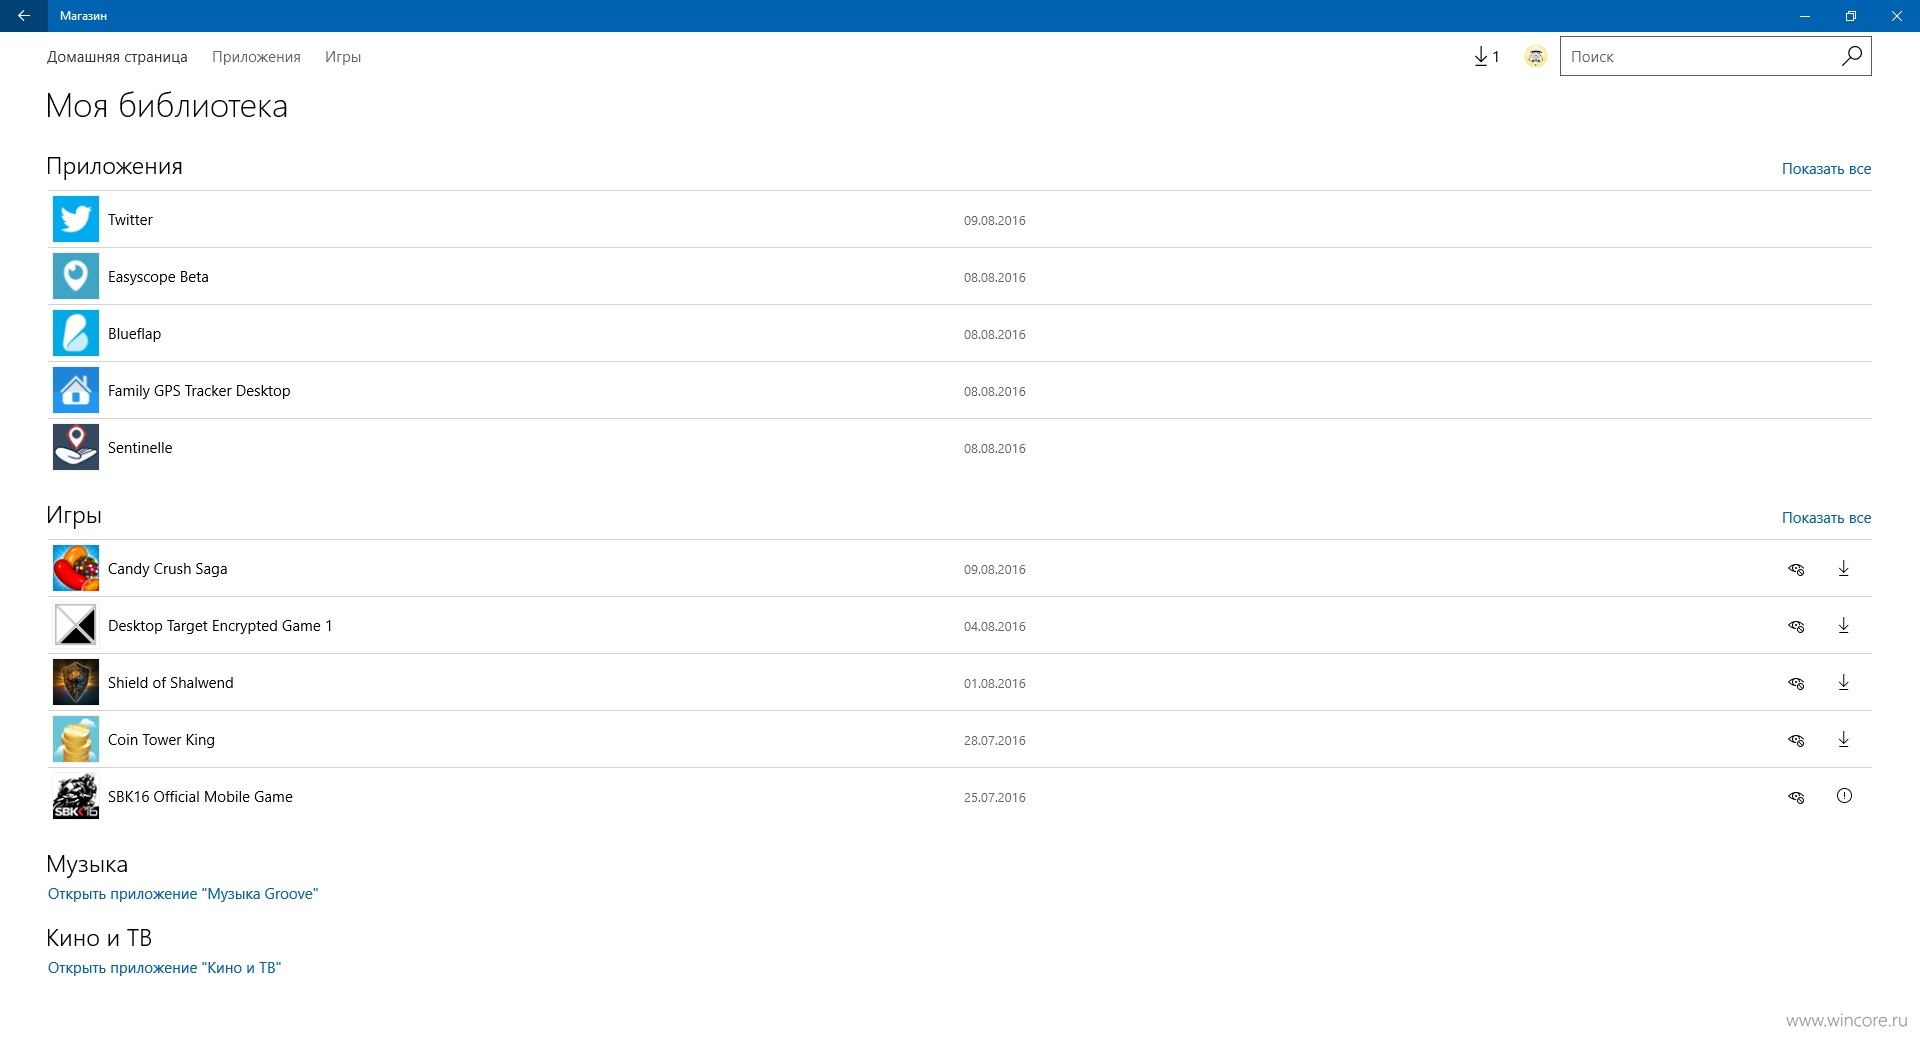1920x1040 pixels.
Task: Select the Sentinelle app name
Action: 140,448
